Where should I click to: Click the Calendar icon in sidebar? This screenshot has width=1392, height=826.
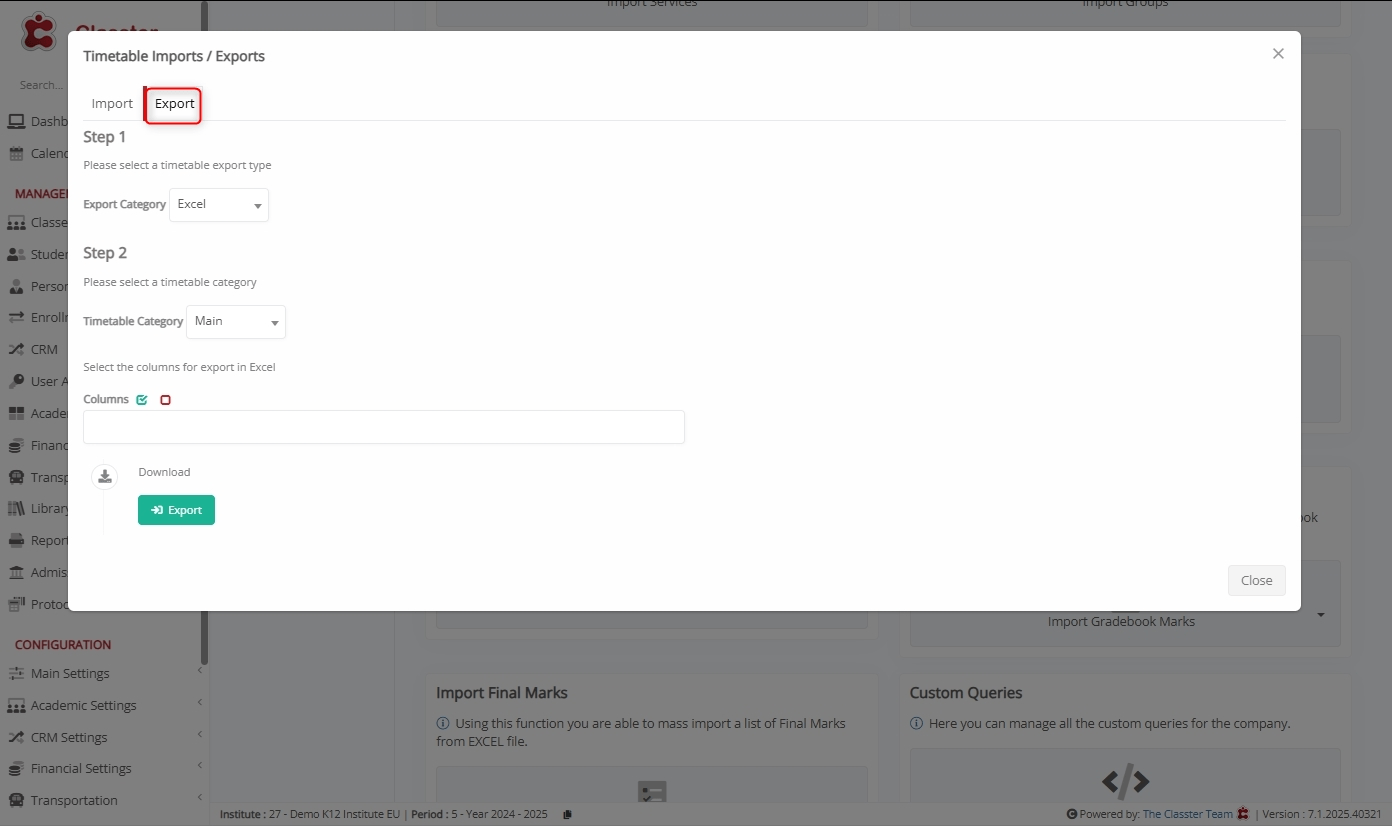coord(16,154)
